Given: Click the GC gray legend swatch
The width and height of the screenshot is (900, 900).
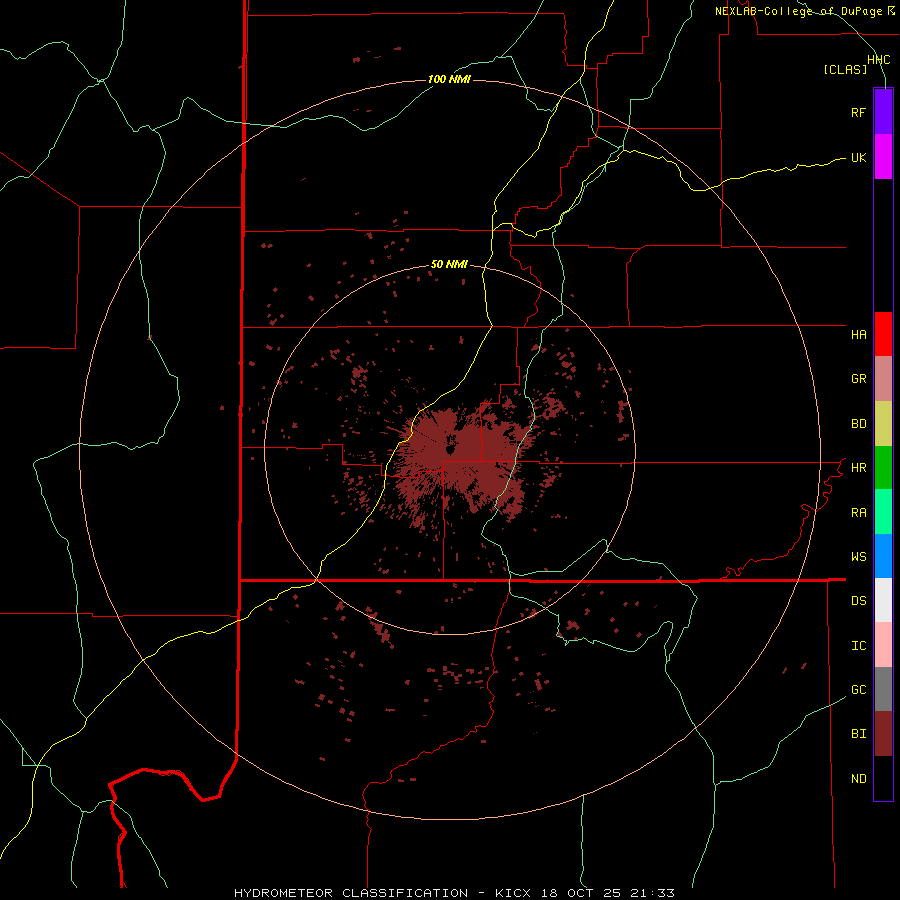Looking at the screenshot, I should [883, 689].
